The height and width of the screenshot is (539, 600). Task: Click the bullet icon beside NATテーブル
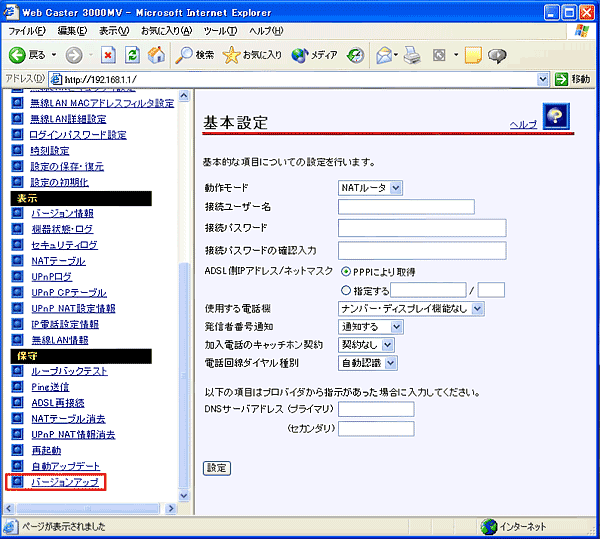point(17,261)
